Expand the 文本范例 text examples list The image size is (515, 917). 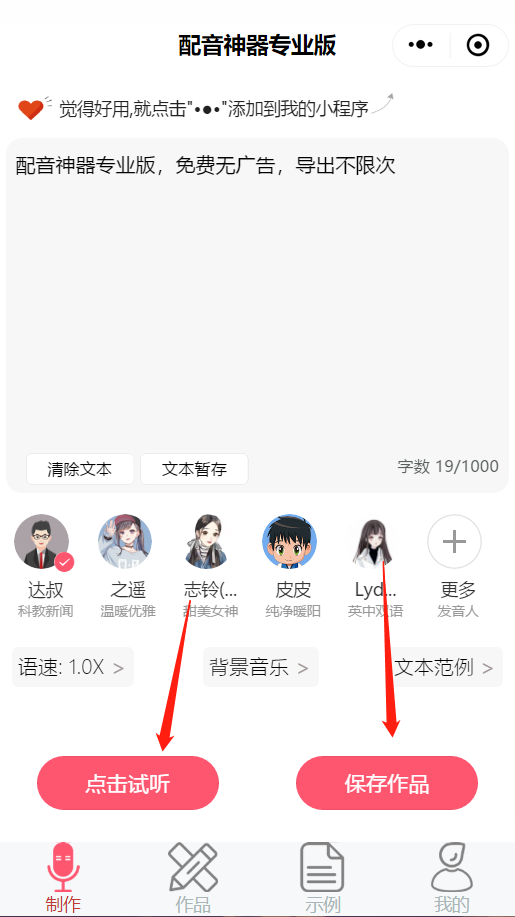pyautogui.click(x=445, y=667)
